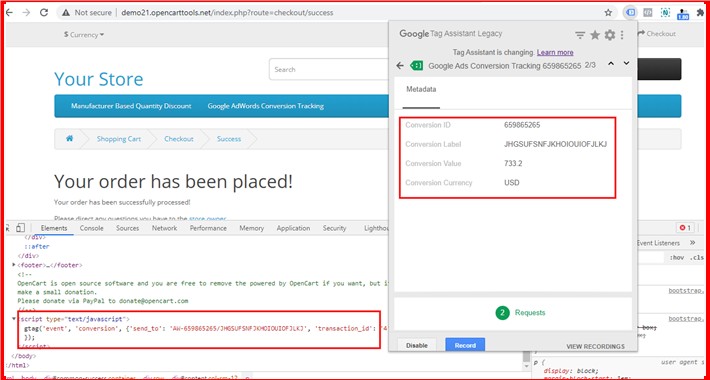Show more Styles pane tabs with >> chevron
Screen dimensions: 710x380
[692, 243]
